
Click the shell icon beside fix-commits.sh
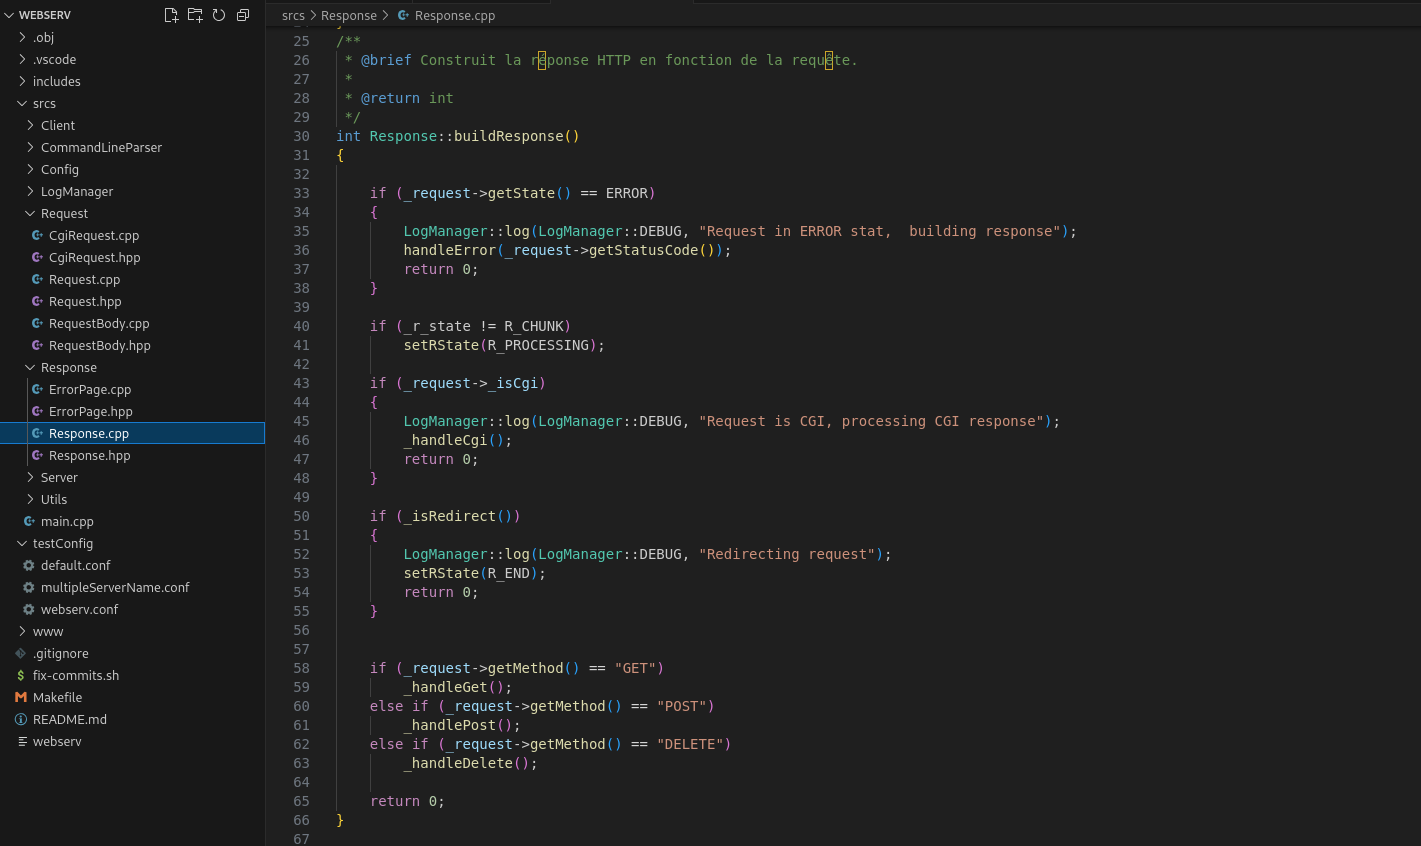click(21, 675)
